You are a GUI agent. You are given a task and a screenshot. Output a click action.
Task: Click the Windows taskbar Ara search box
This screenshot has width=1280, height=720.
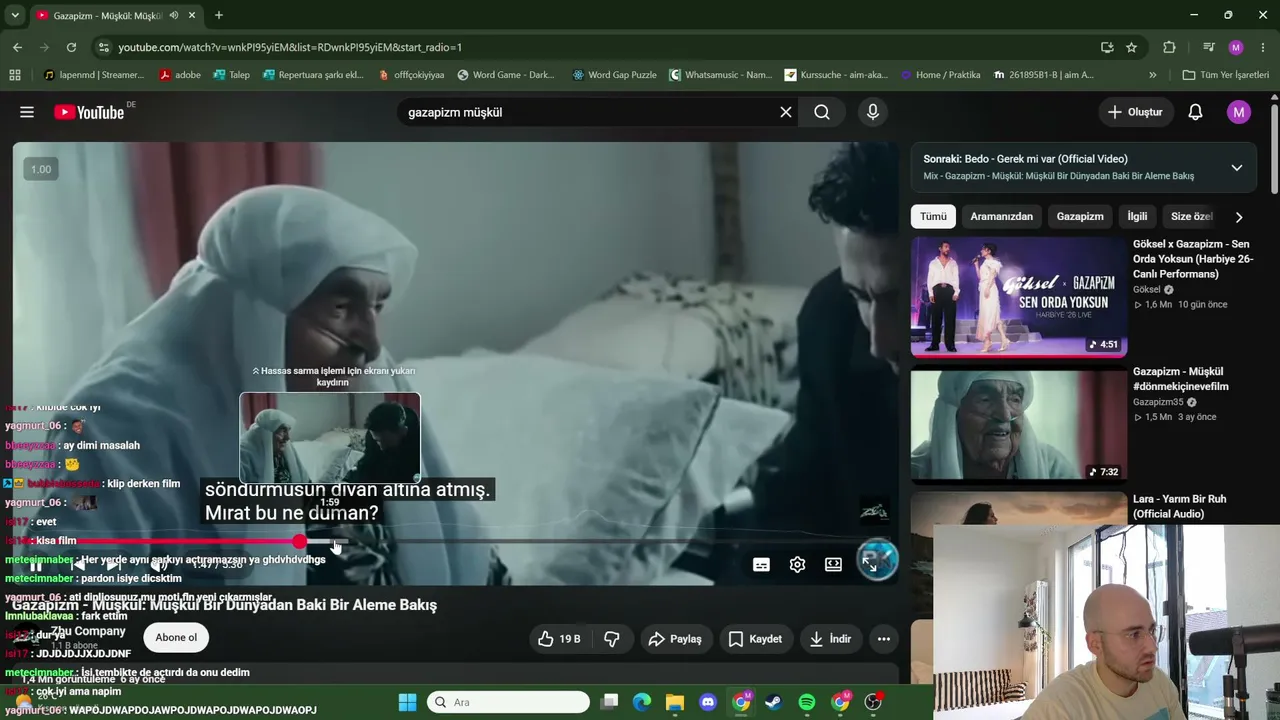[x=508, y=702]
